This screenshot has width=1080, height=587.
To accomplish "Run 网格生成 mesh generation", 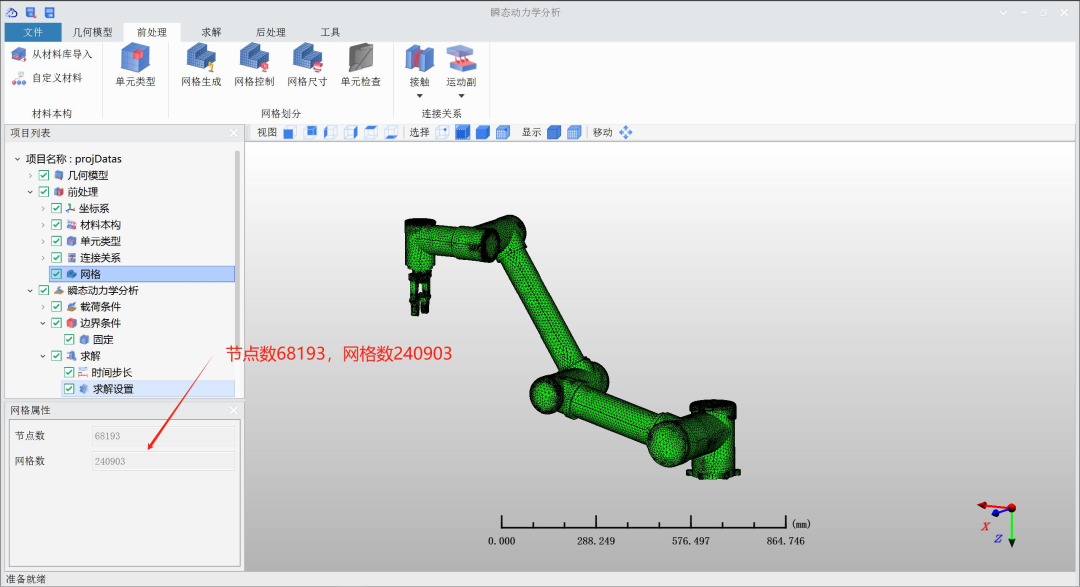I will (x=201, y=65).
